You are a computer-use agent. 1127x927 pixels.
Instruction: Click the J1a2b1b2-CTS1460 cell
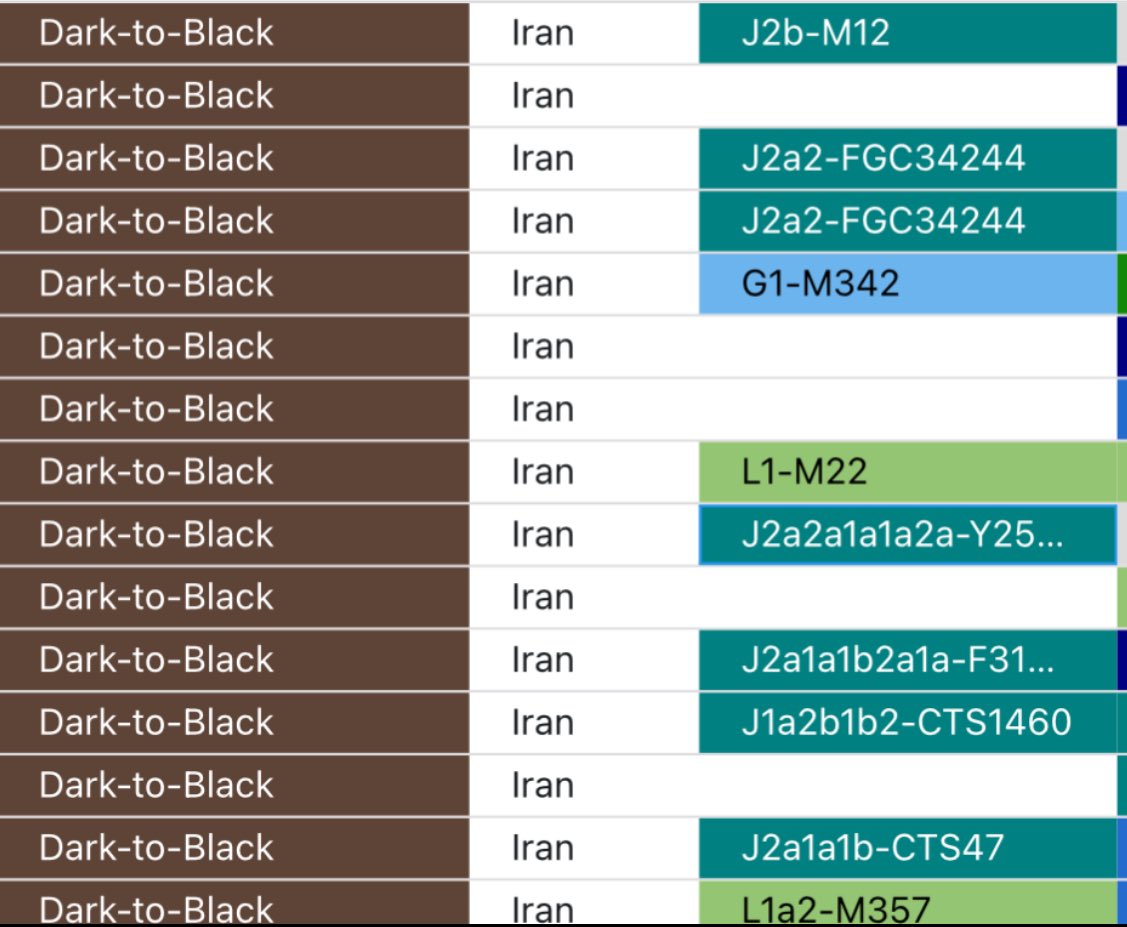tap(908, 722)
